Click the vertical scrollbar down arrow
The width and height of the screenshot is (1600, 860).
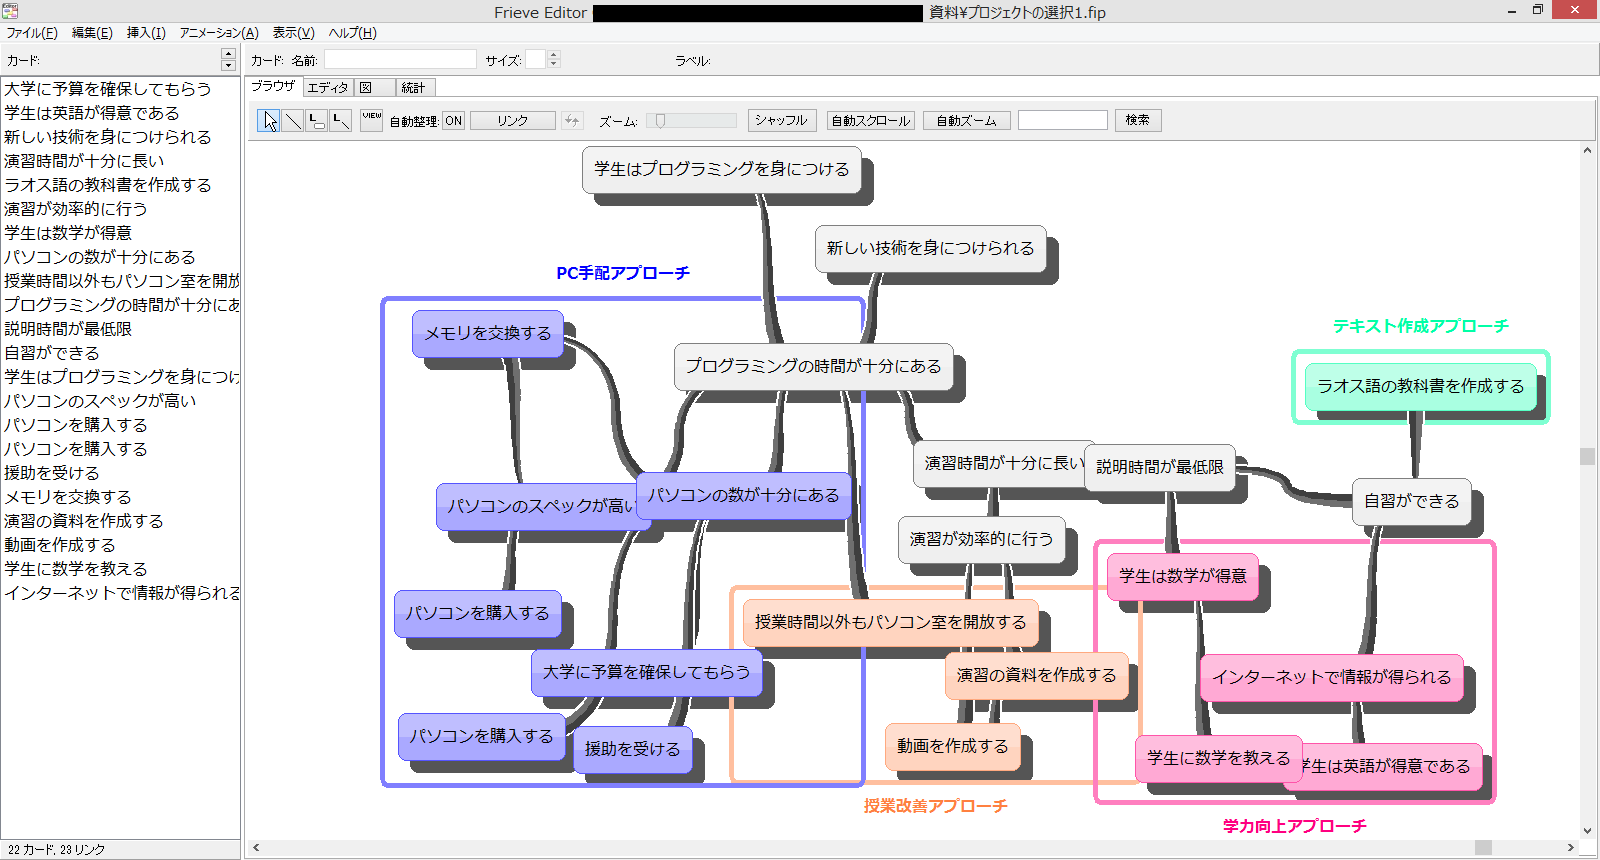point(1587,831)
